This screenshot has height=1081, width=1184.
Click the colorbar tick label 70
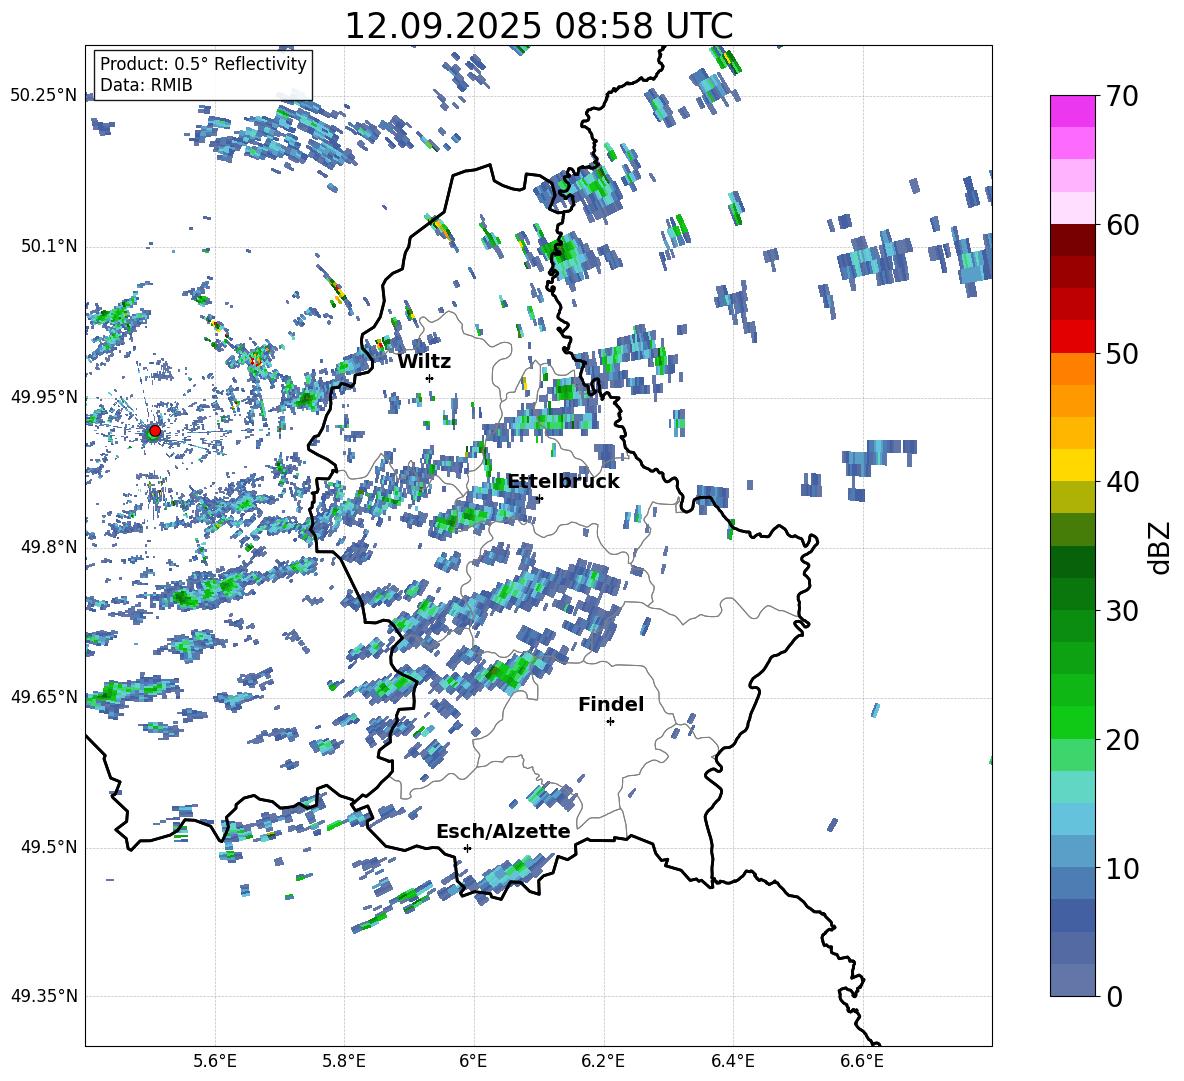point(1122,97)
